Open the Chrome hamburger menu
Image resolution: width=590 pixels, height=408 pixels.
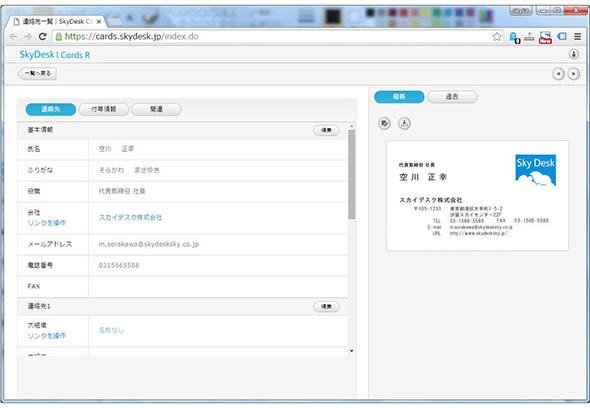pyautogui.click(x=578, y=37)
